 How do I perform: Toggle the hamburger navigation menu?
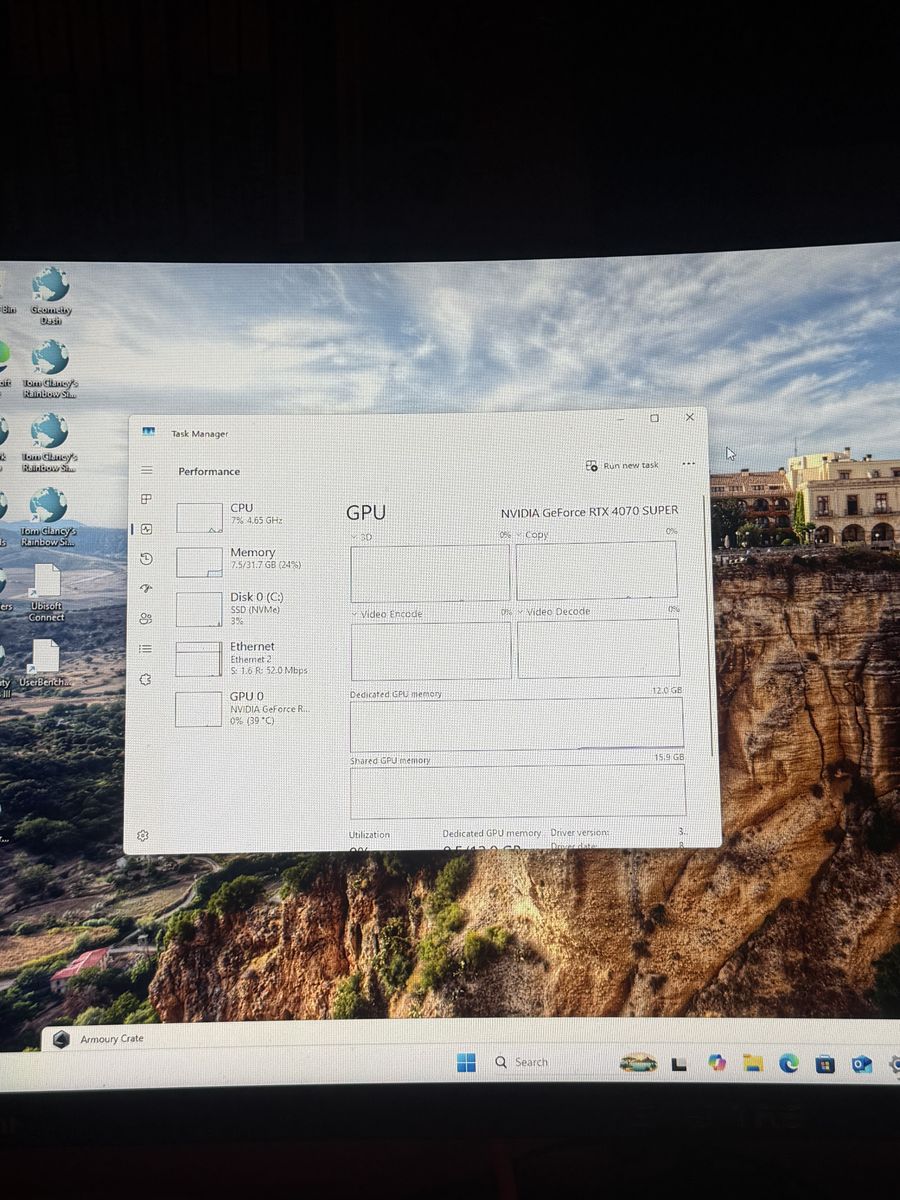(x=147, y=470)
